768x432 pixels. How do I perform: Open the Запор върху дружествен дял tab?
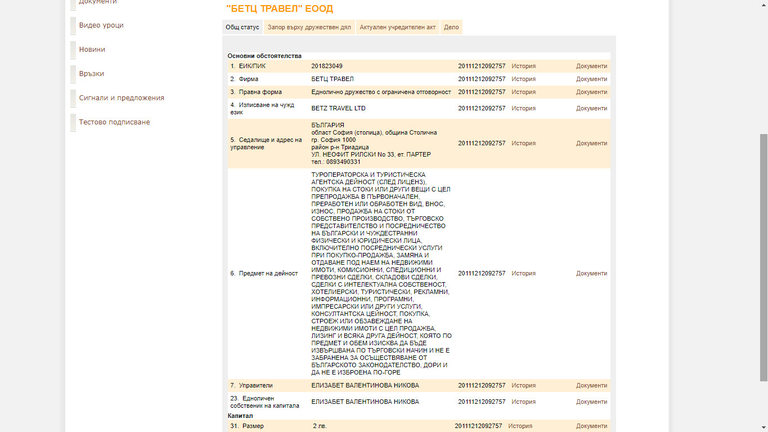309,28
